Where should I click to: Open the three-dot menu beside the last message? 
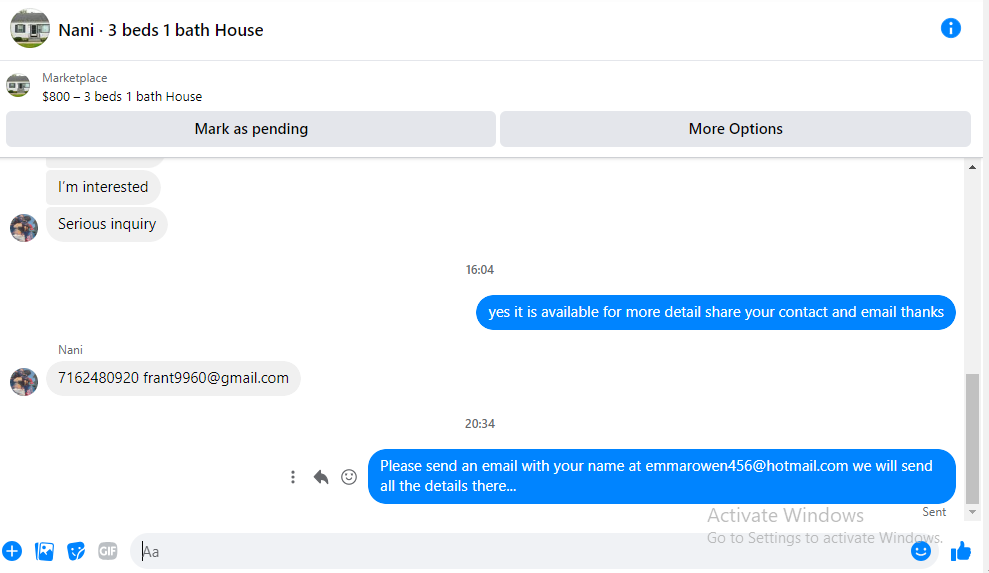coord(293,477)
